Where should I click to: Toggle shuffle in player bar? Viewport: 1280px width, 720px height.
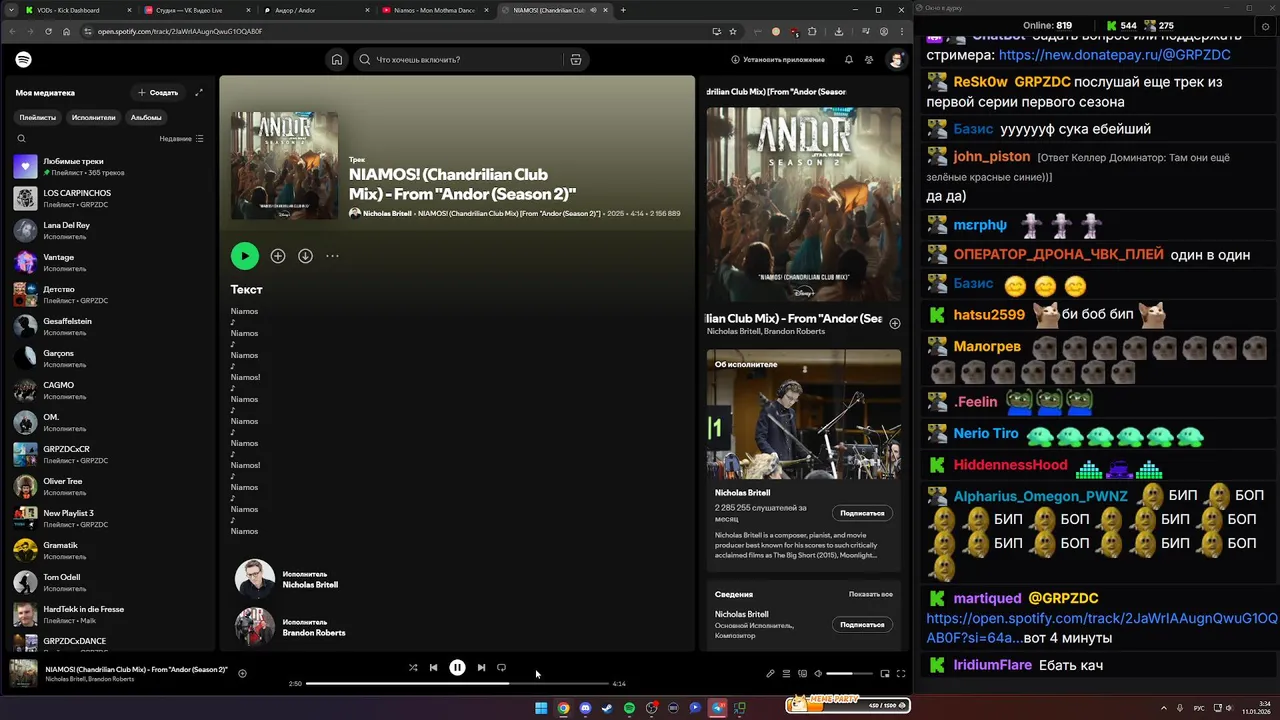point(413,667)
